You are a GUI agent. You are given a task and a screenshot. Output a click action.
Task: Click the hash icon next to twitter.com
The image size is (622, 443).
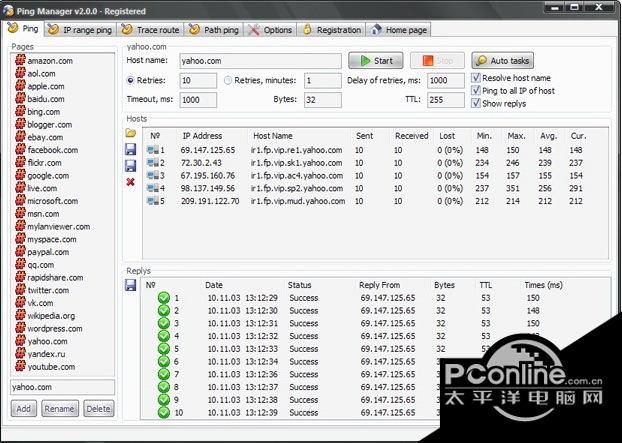[x=20, y=290]
